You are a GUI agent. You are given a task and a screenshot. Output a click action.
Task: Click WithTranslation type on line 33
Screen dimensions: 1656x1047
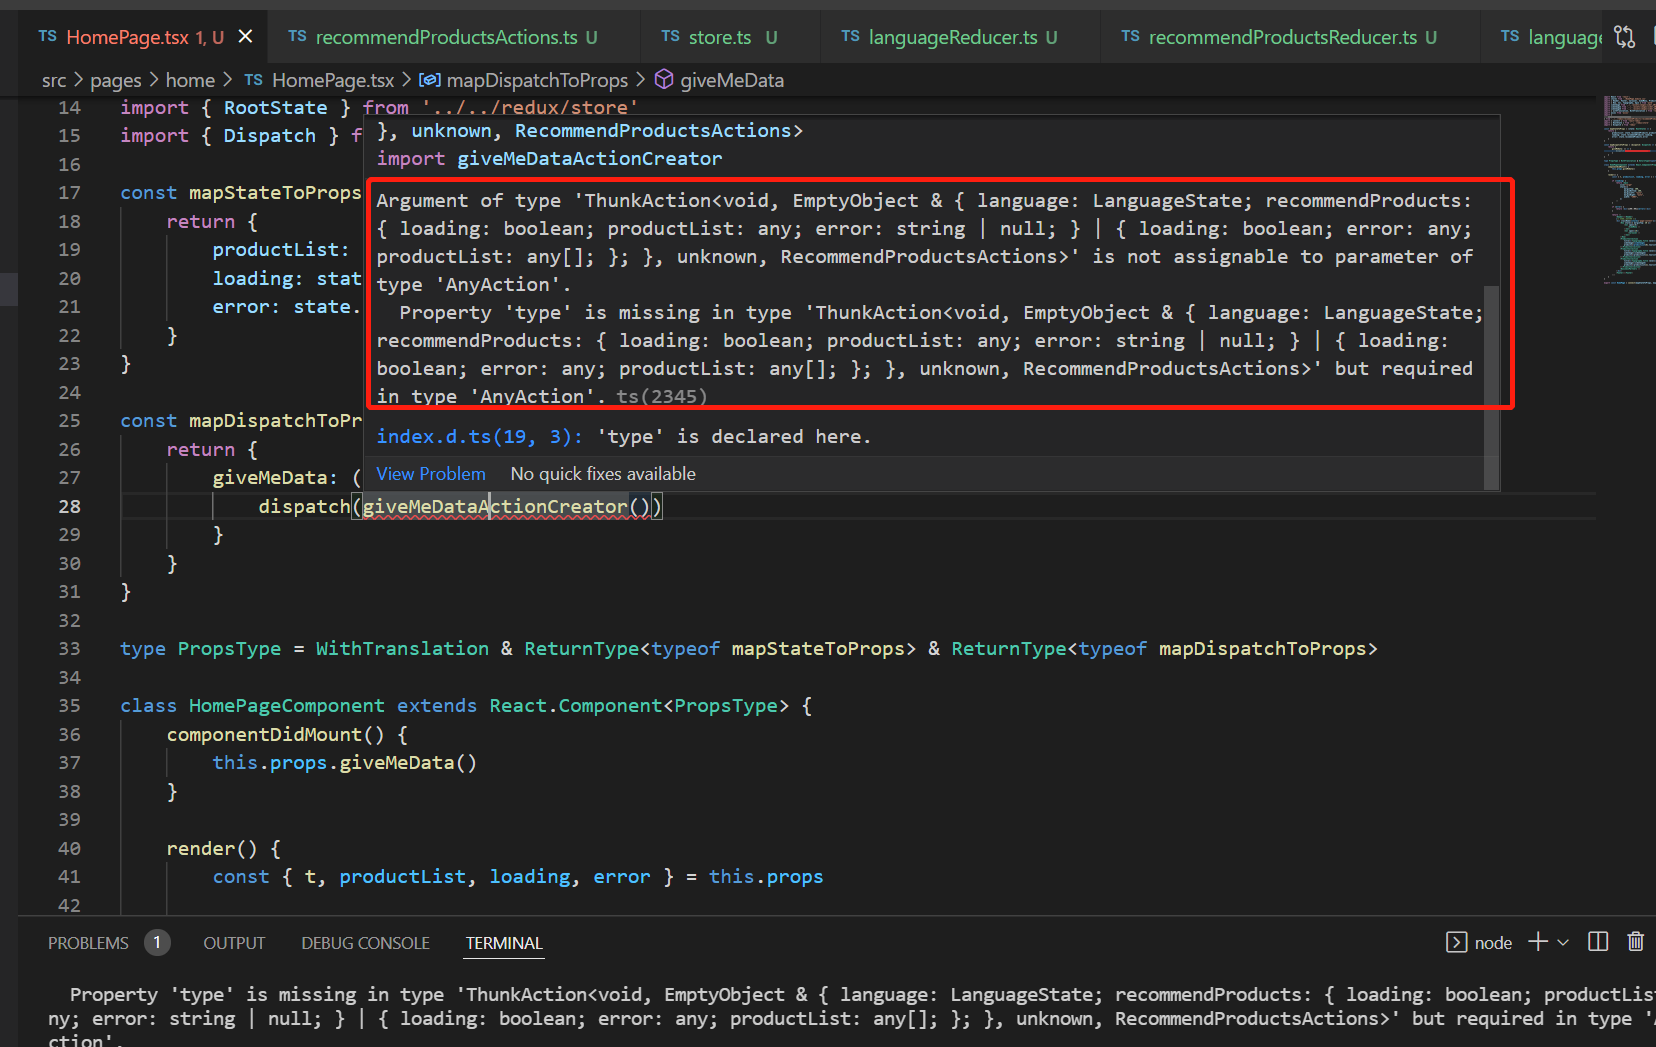(402, 649)
